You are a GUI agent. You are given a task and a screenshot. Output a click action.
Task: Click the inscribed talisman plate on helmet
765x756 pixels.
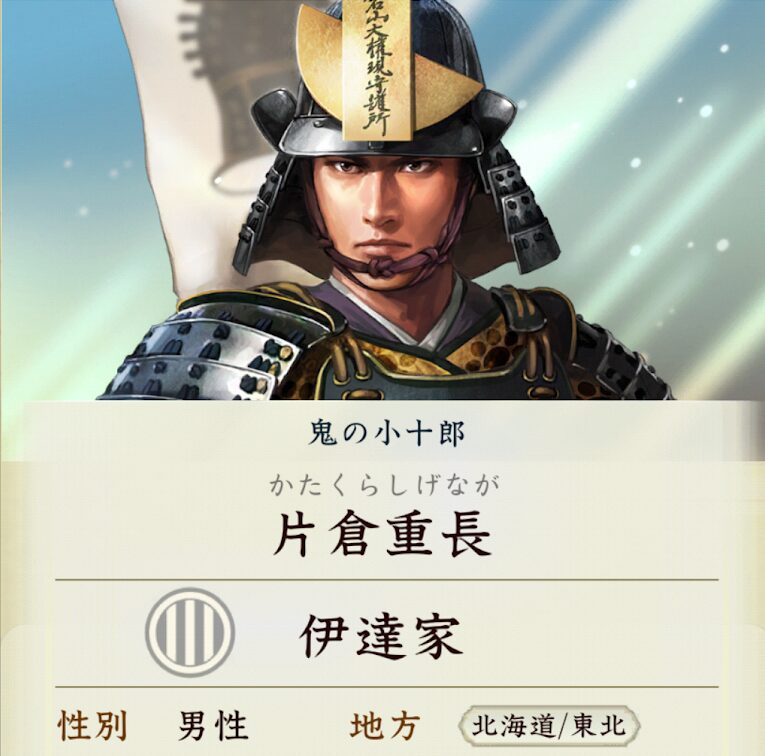click(378, 71)
